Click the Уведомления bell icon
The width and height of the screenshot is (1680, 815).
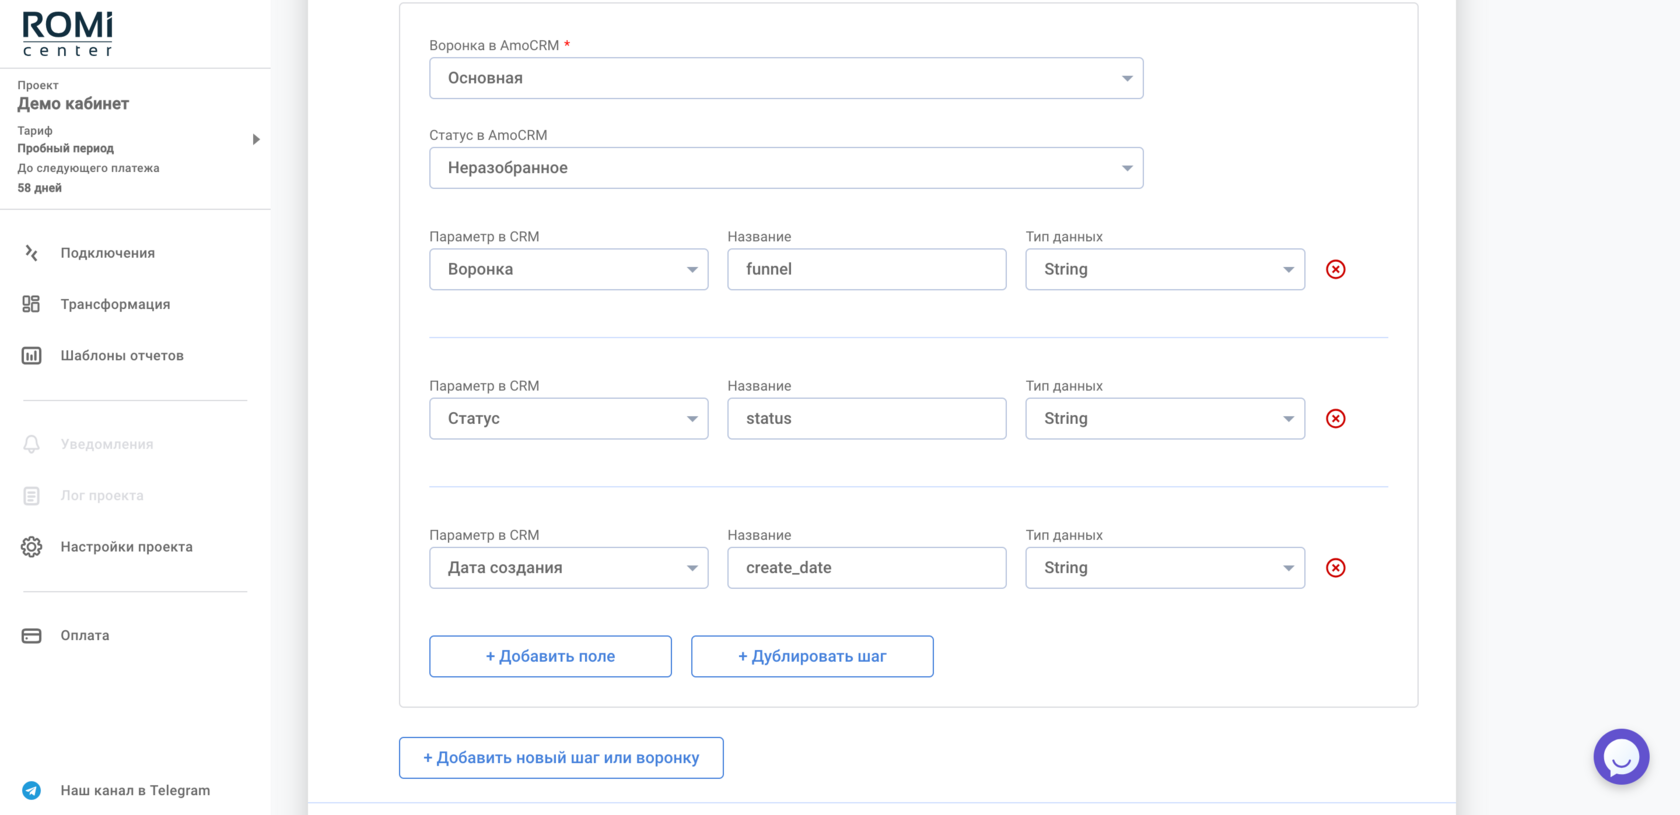pos(31,444)
